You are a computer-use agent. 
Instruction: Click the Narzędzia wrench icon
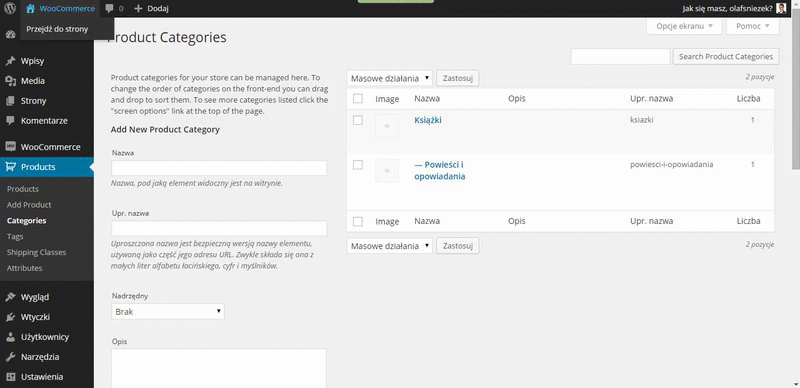(x=10, y=356)
